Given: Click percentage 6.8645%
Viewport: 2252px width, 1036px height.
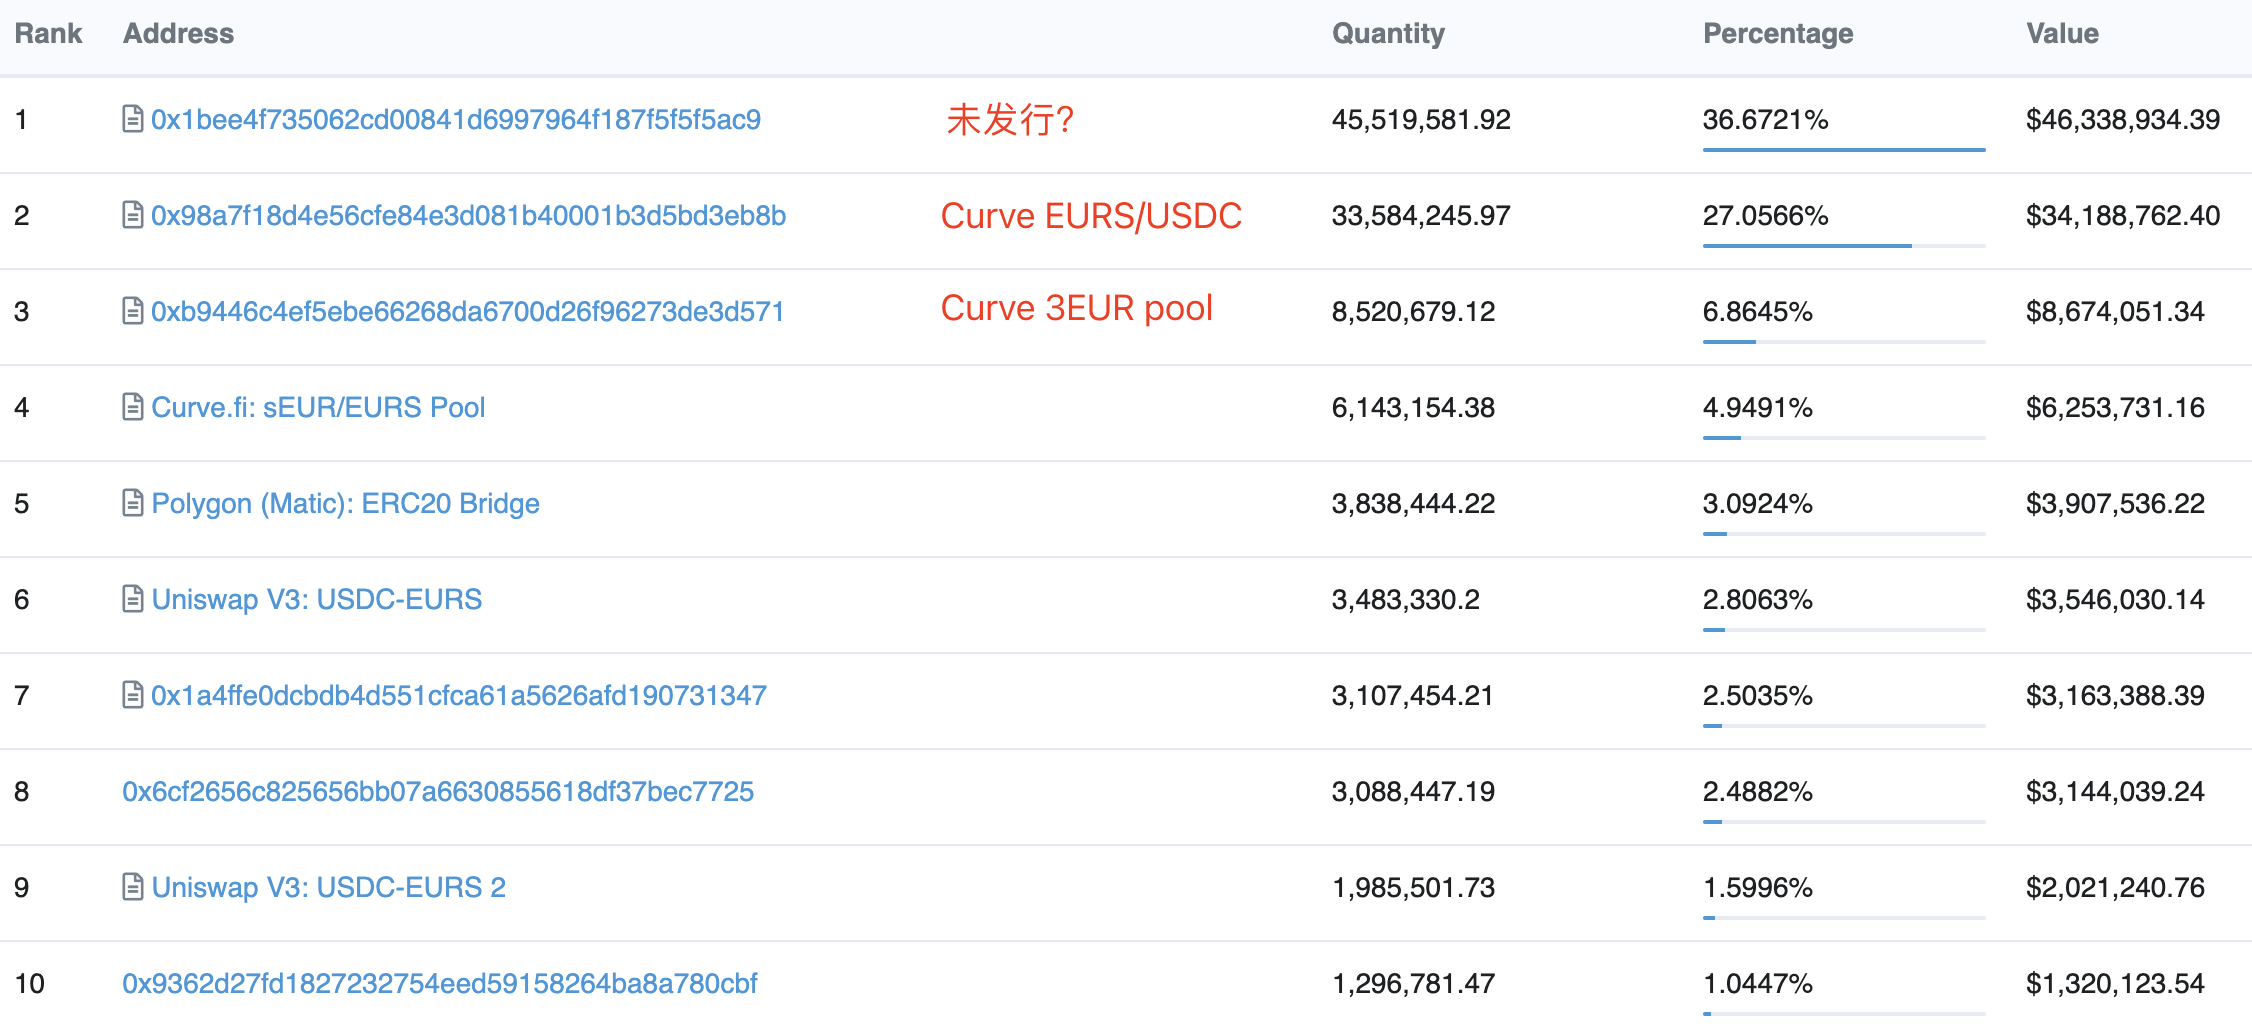Looking at the screenshot, I should 1757,312.
